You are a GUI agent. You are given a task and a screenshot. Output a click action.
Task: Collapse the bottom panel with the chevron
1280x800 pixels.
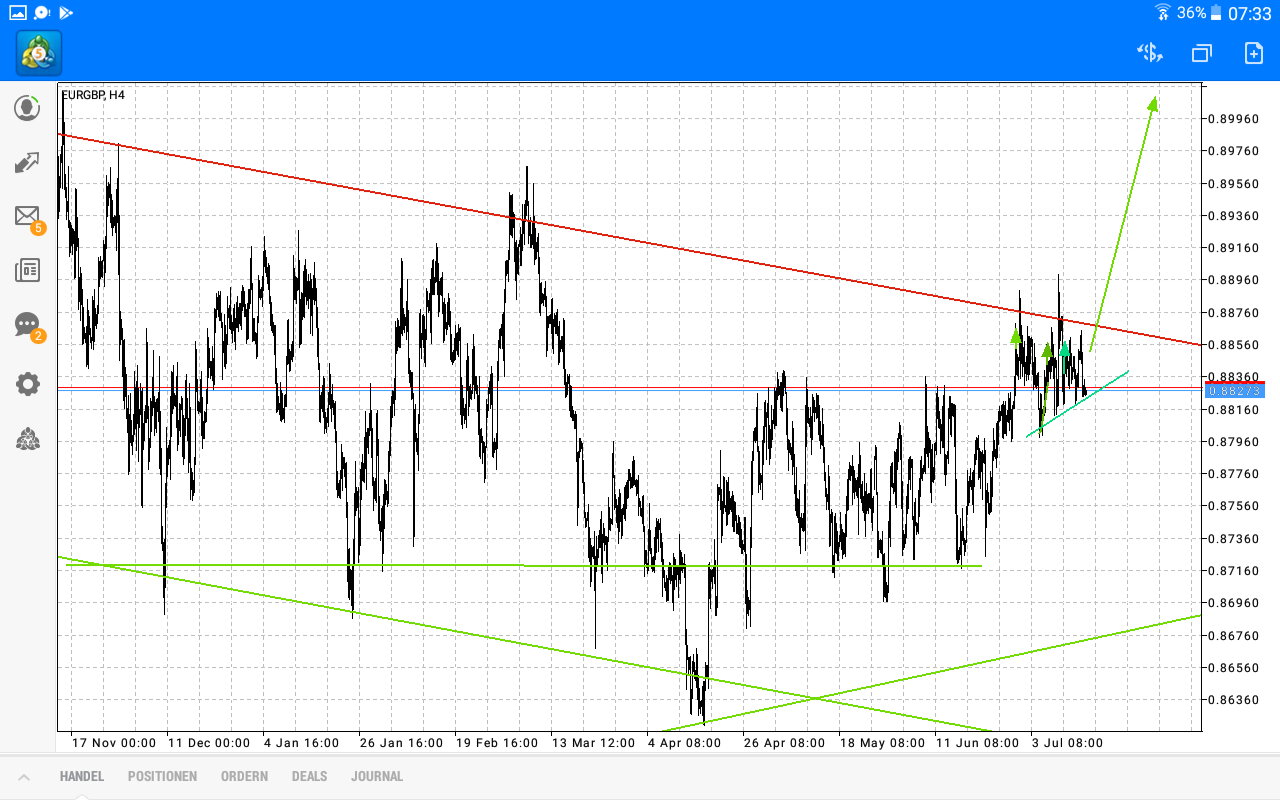pyautogui.click(x=22, y=776)
